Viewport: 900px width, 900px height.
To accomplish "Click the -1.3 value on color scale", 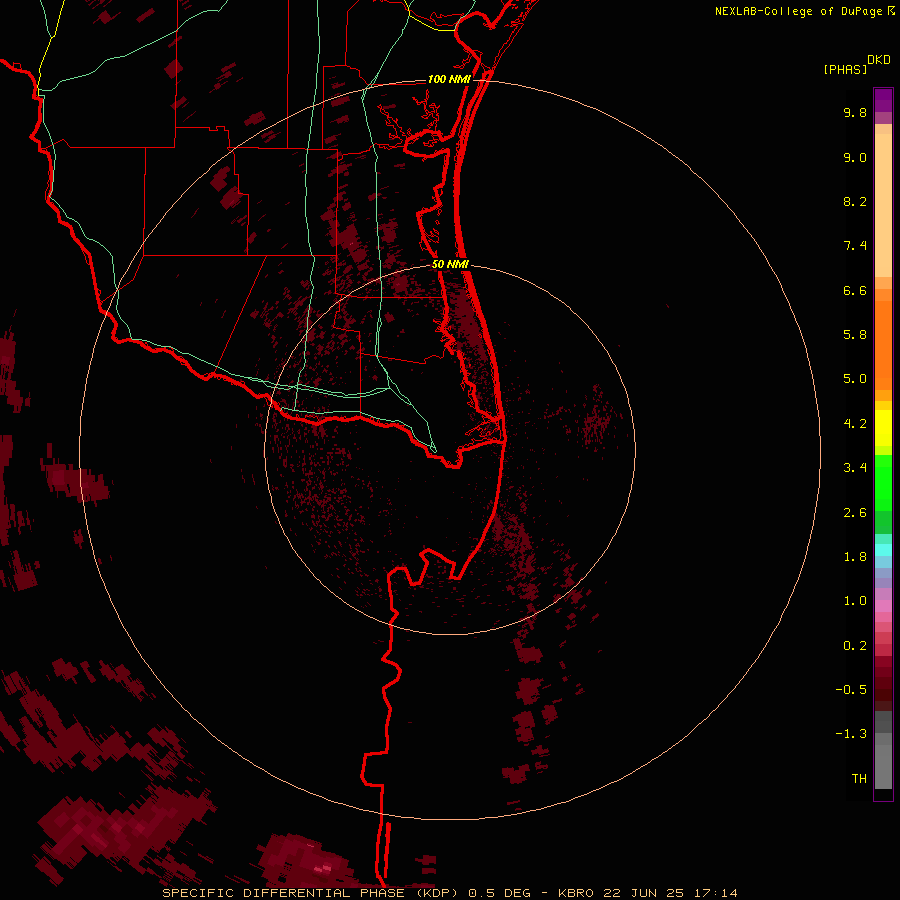I will 851,734.
